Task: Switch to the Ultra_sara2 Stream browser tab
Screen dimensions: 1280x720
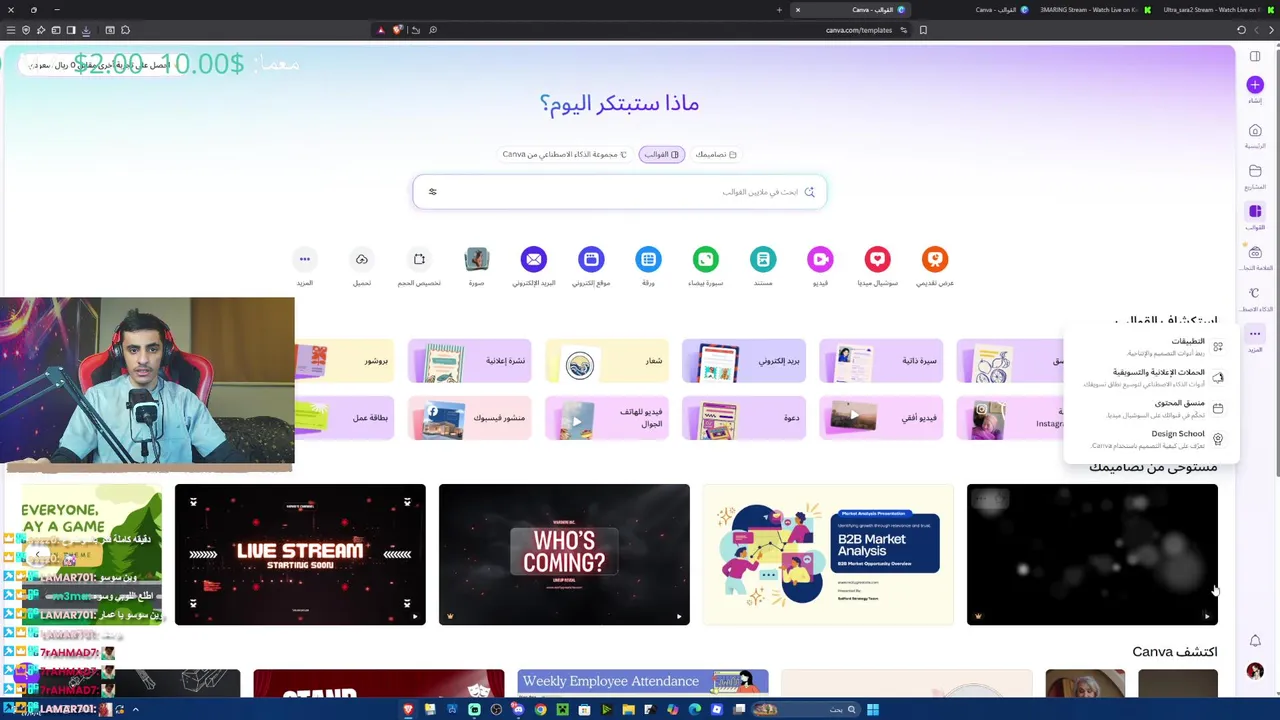Action: 1217,10
